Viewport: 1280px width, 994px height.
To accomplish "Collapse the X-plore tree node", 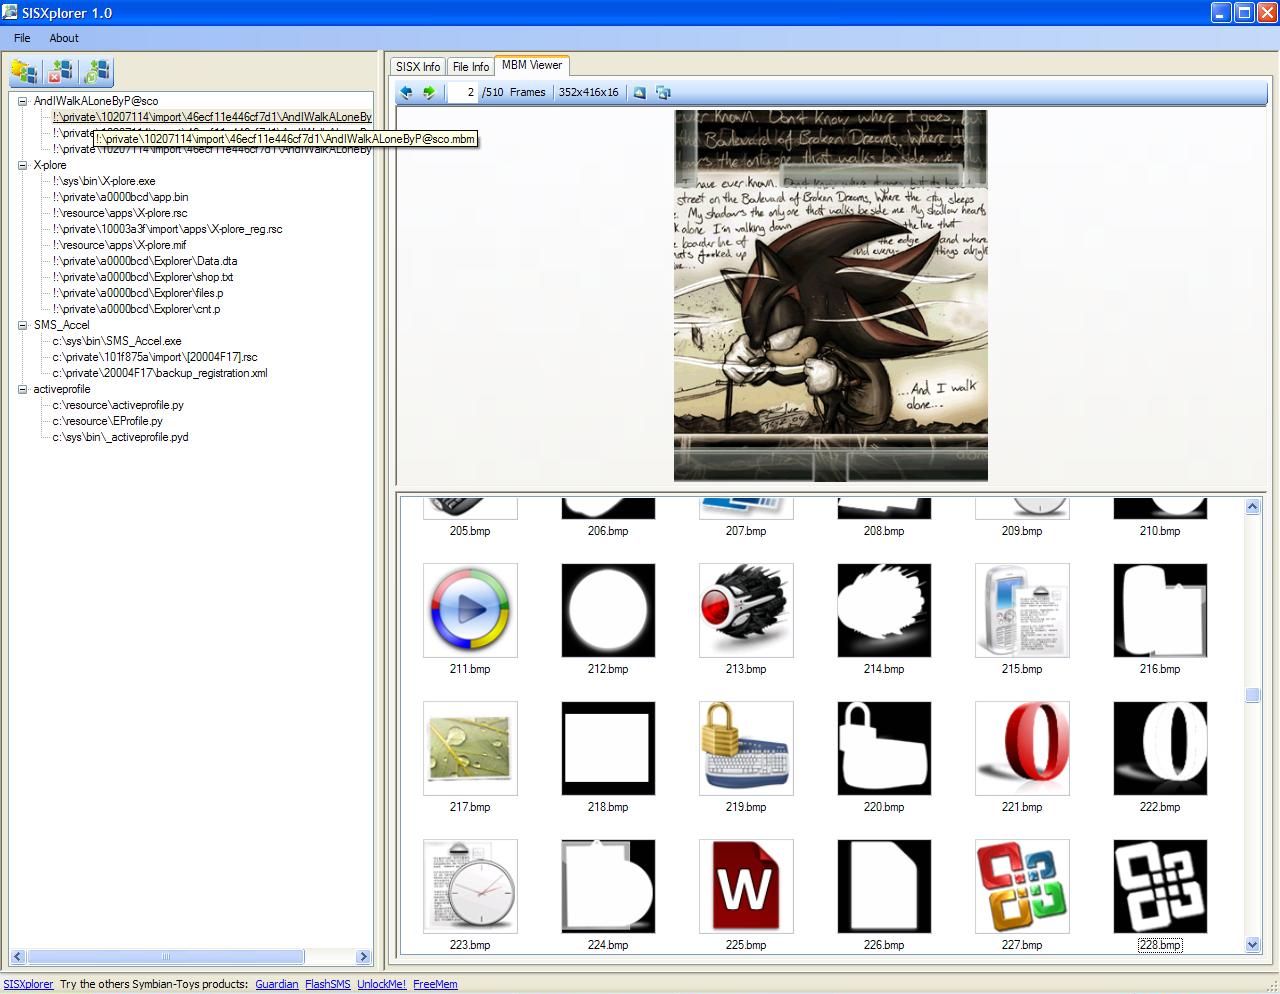I will [22, 165].
